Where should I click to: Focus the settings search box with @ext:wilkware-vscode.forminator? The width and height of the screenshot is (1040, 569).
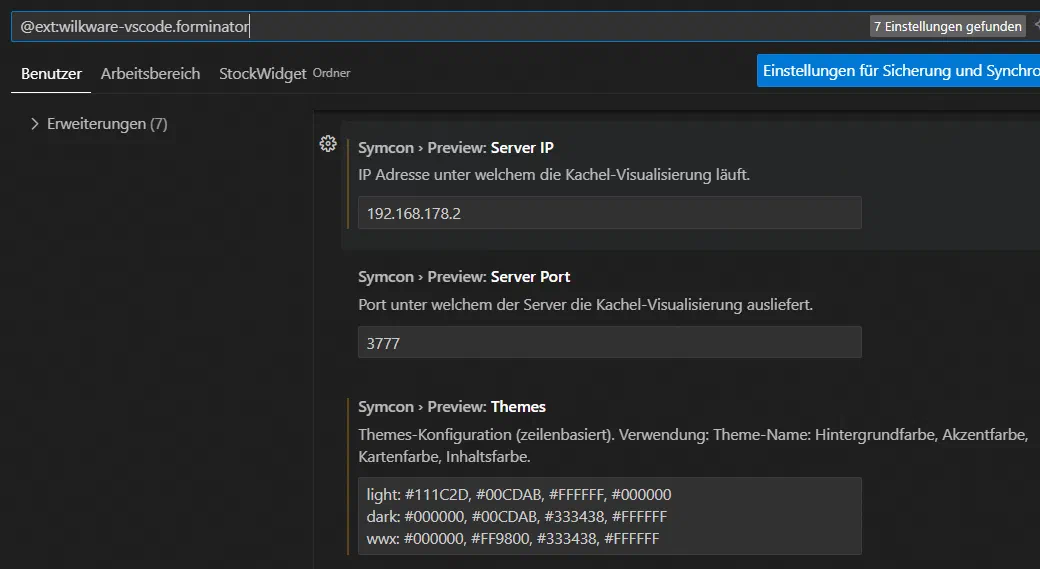pos(438,27)
